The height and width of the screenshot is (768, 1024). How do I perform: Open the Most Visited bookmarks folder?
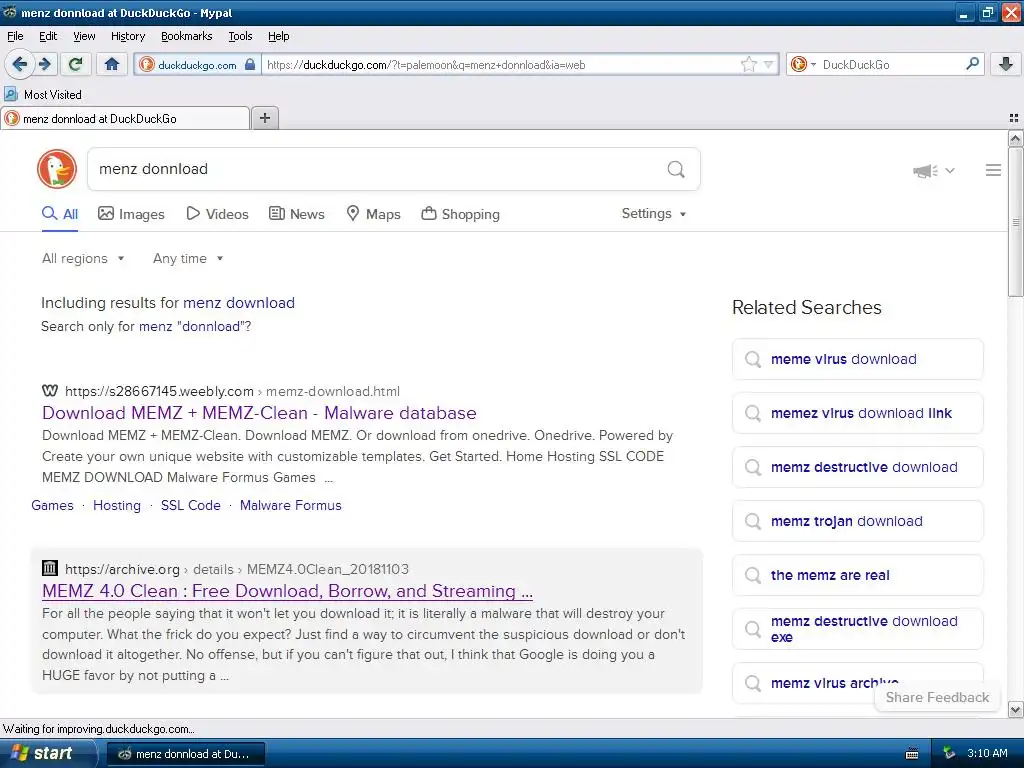point(43,95)
